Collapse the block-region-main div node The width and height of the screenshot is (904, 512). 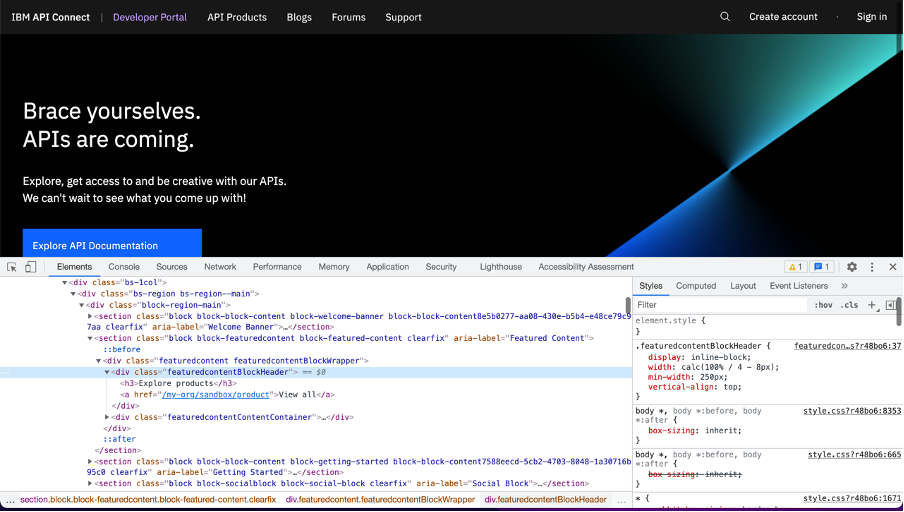point(82,305)
